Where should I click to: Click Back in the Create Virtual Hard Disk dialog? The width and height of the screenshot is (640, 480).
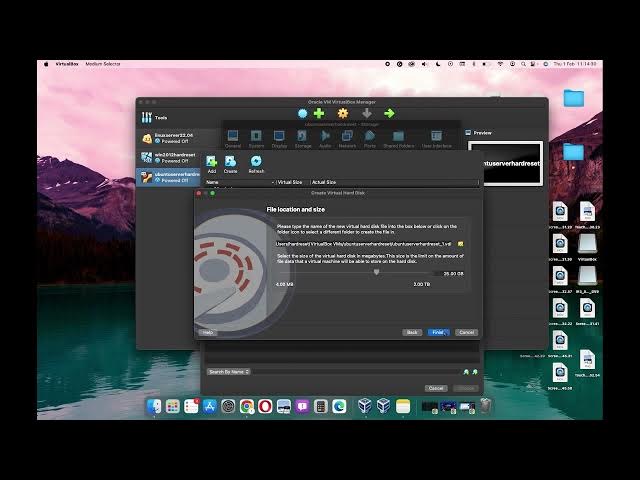(x=412, y=332)
